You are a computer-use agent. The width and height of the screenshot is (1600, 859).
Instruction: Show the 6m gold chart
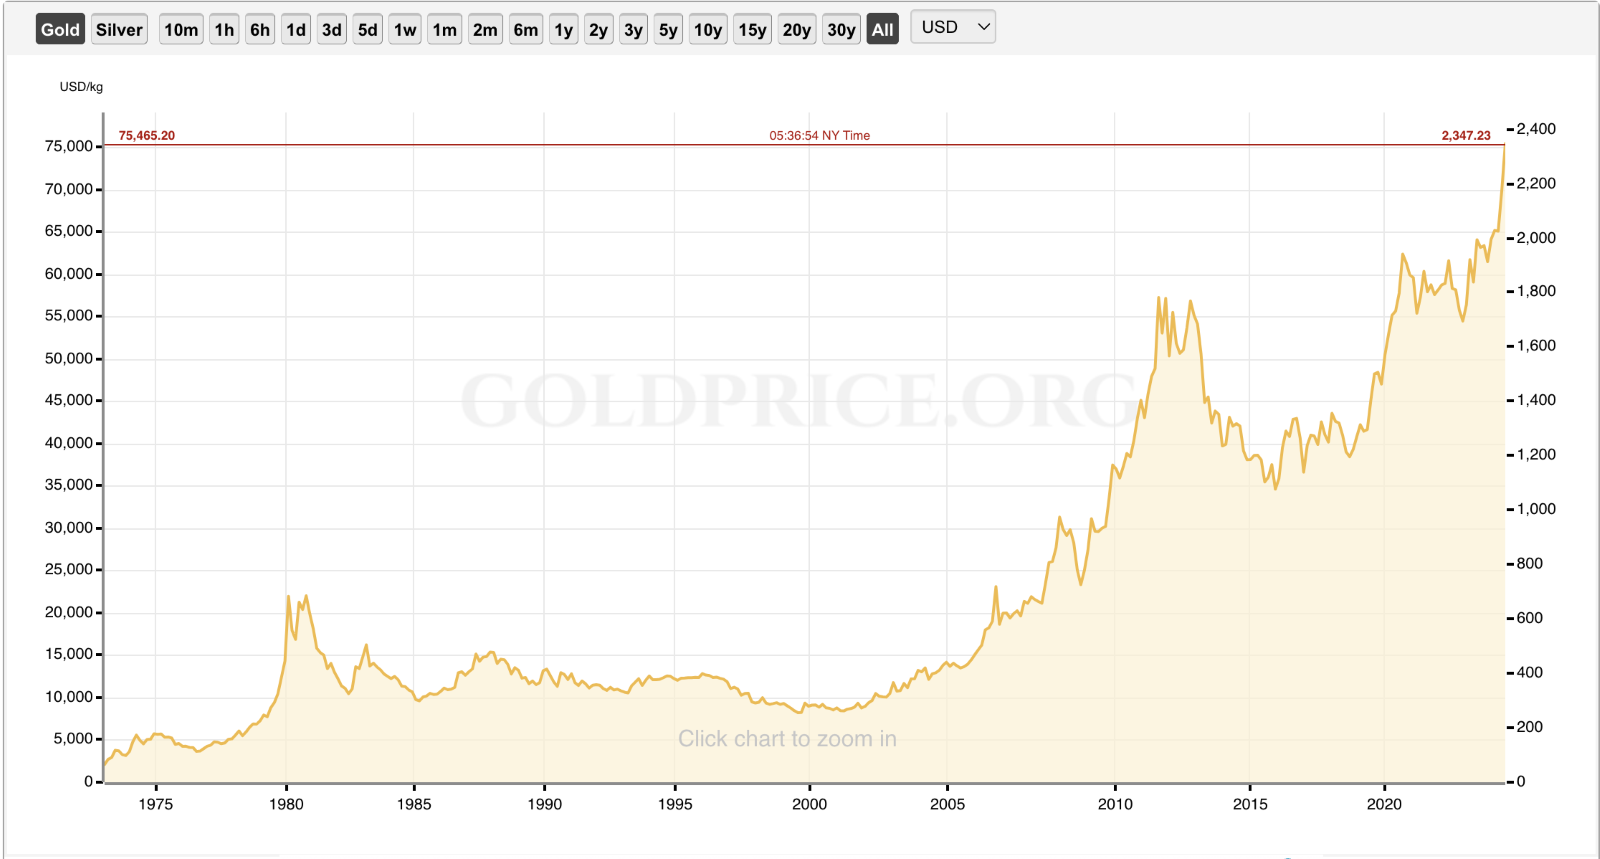click(526, 29)
